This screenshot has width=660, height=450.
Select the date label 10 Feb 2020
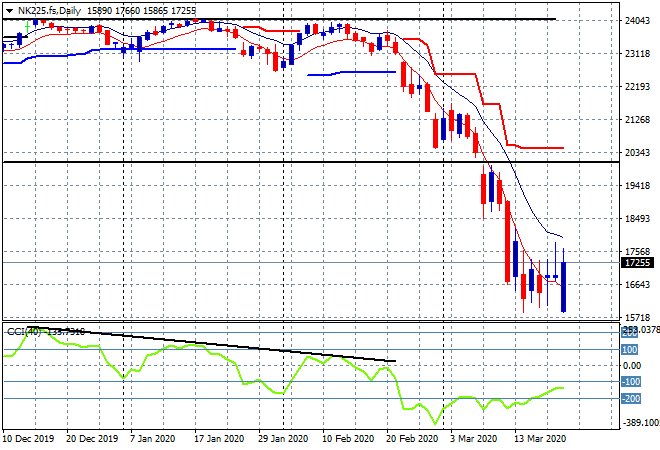tap(348, 439)
